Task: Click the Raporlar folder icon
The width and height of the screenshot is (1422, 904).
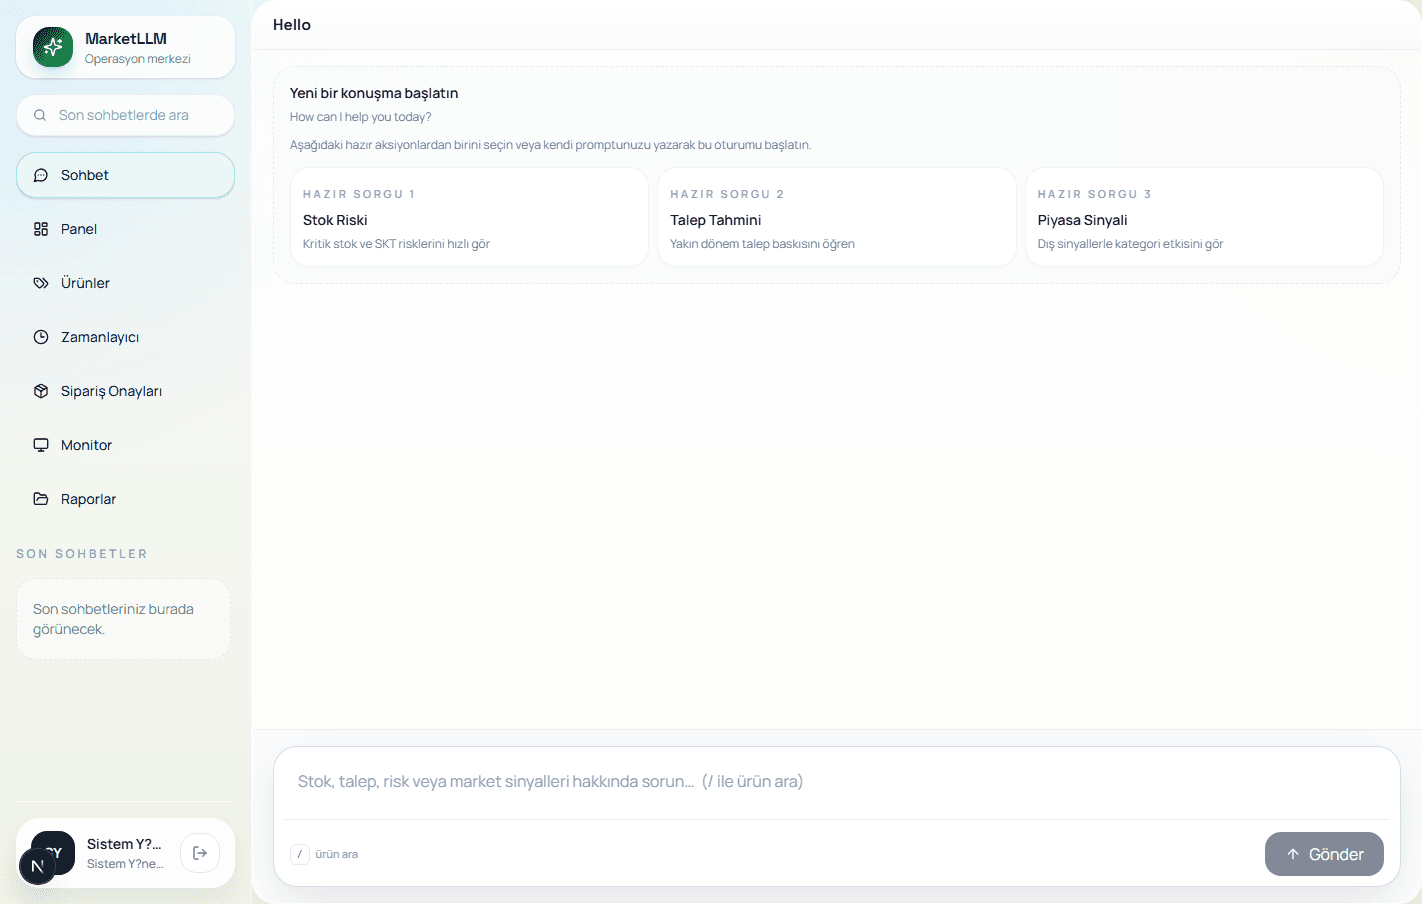Action: point(41,499)
